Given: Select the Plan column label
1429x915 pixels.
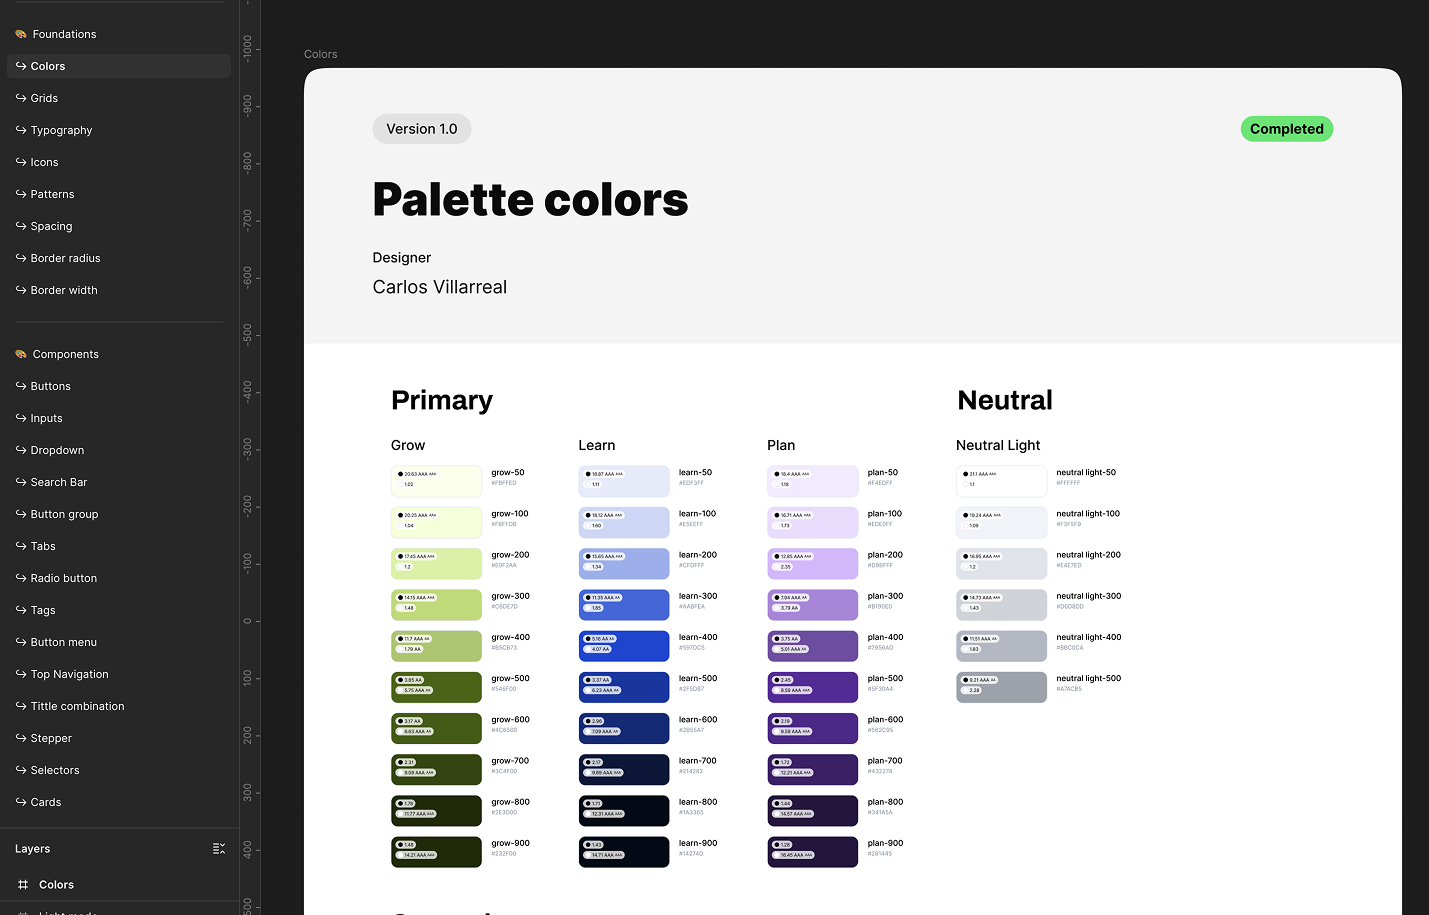Looking at the screenshot, I should (x=781, y=445).
